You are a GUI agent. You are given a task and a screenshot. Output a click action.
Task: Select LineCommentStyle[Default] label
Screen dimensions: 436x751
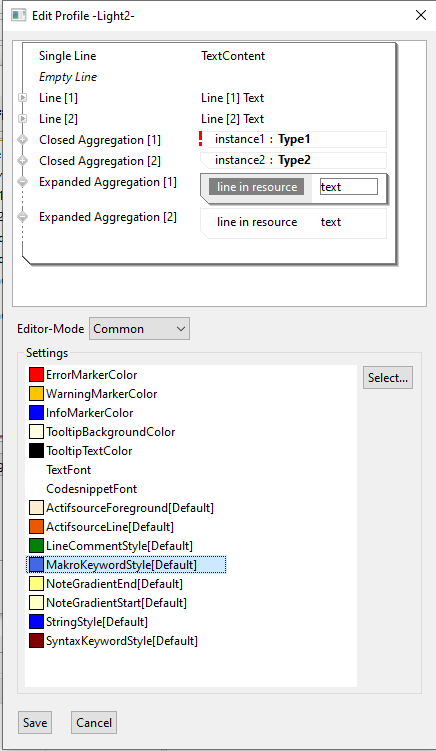point(119,546)
